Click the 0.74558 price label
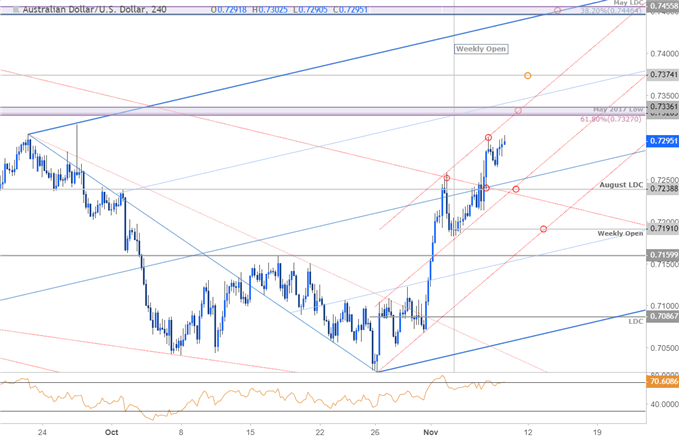Viewport: 679px width, 436px height. point(663,6)
